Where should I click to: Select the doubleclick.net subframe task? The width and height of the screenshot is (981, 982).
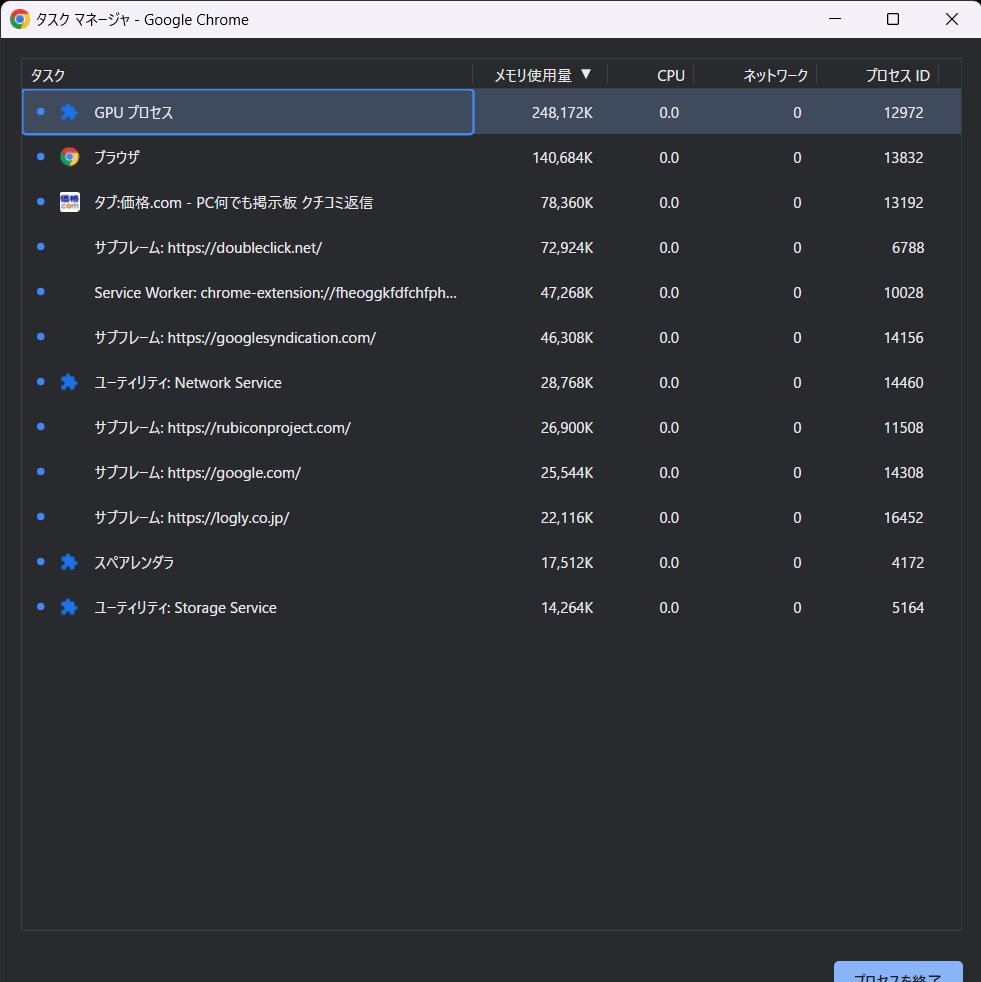tap(492, 247)
